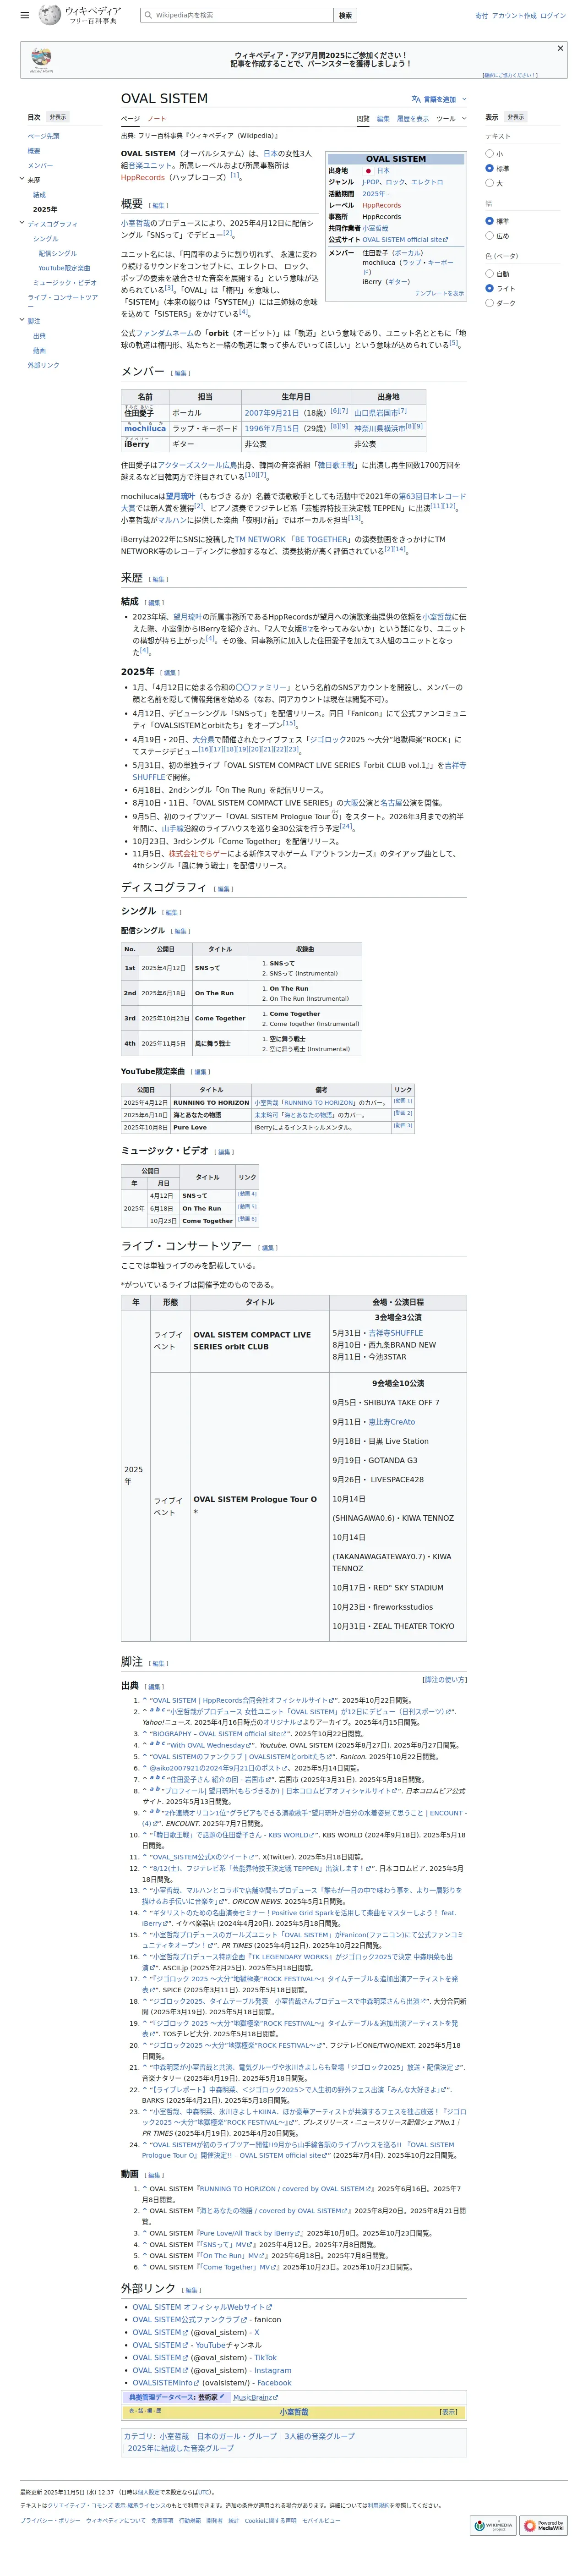Viewport: 588px width, 2576px height.
Task: Click the アカウント作成 link
Action: click(x=514, y=16)
